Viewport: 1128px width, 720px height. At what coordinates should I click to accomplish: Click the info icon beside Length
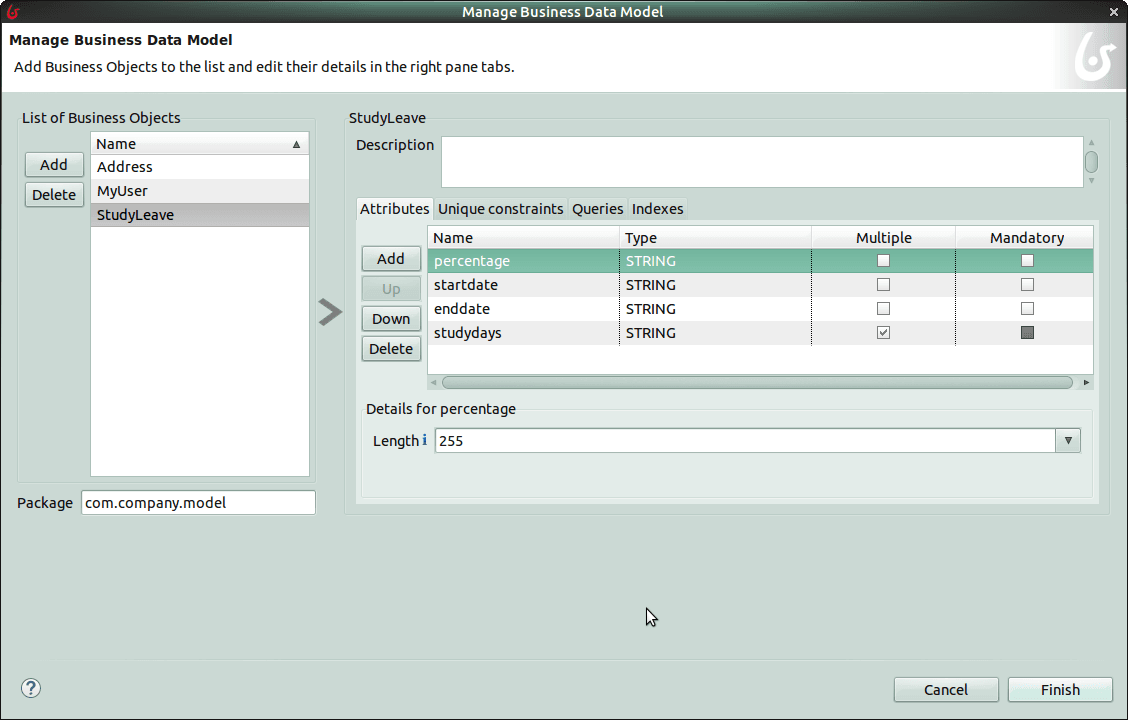(424, 440)
